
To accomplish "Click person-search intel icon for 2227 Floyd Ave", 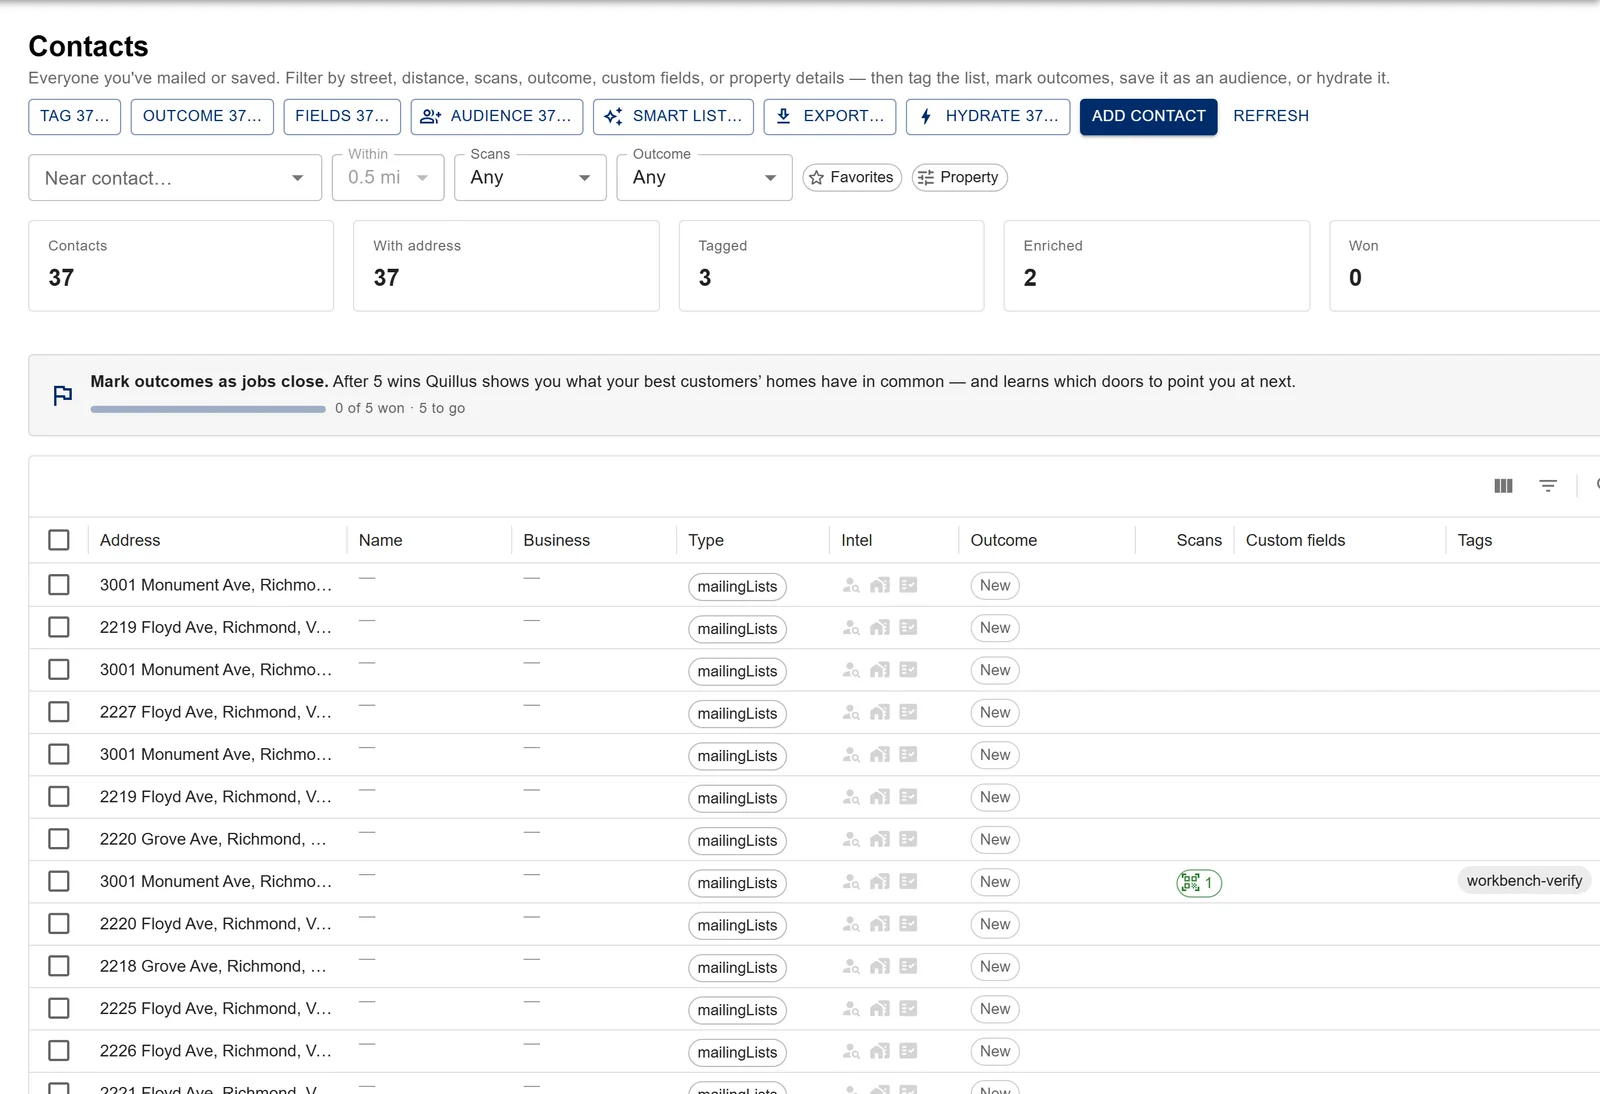I will click(851, 713).
